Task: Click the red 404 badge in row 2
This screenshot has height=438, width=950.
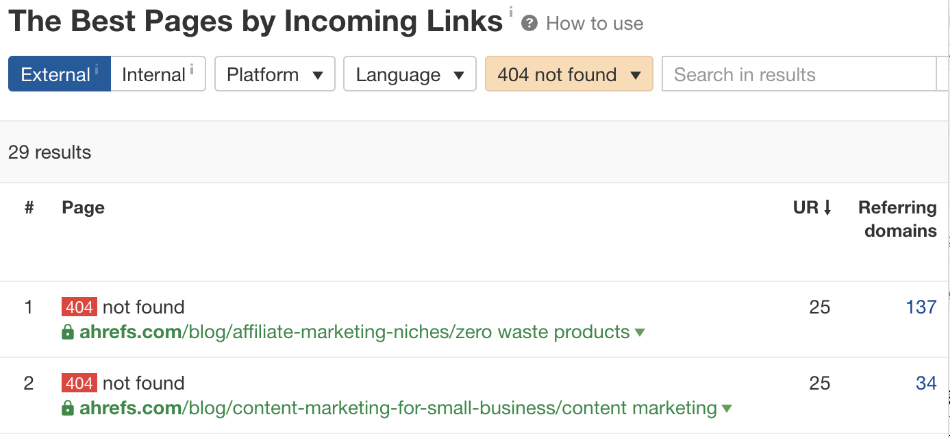Action: tap(79, 383)
